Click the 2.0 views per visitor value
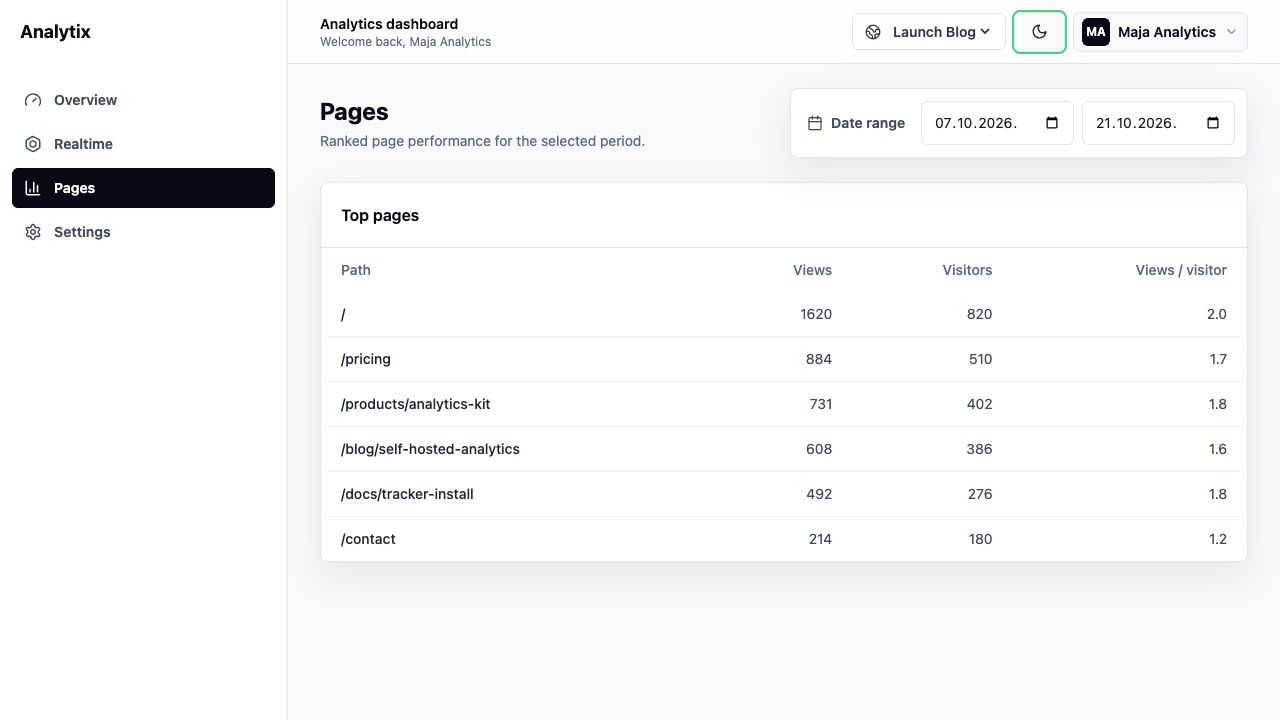The width and height of the screenshot is (1280, 720). (1216, 314)
